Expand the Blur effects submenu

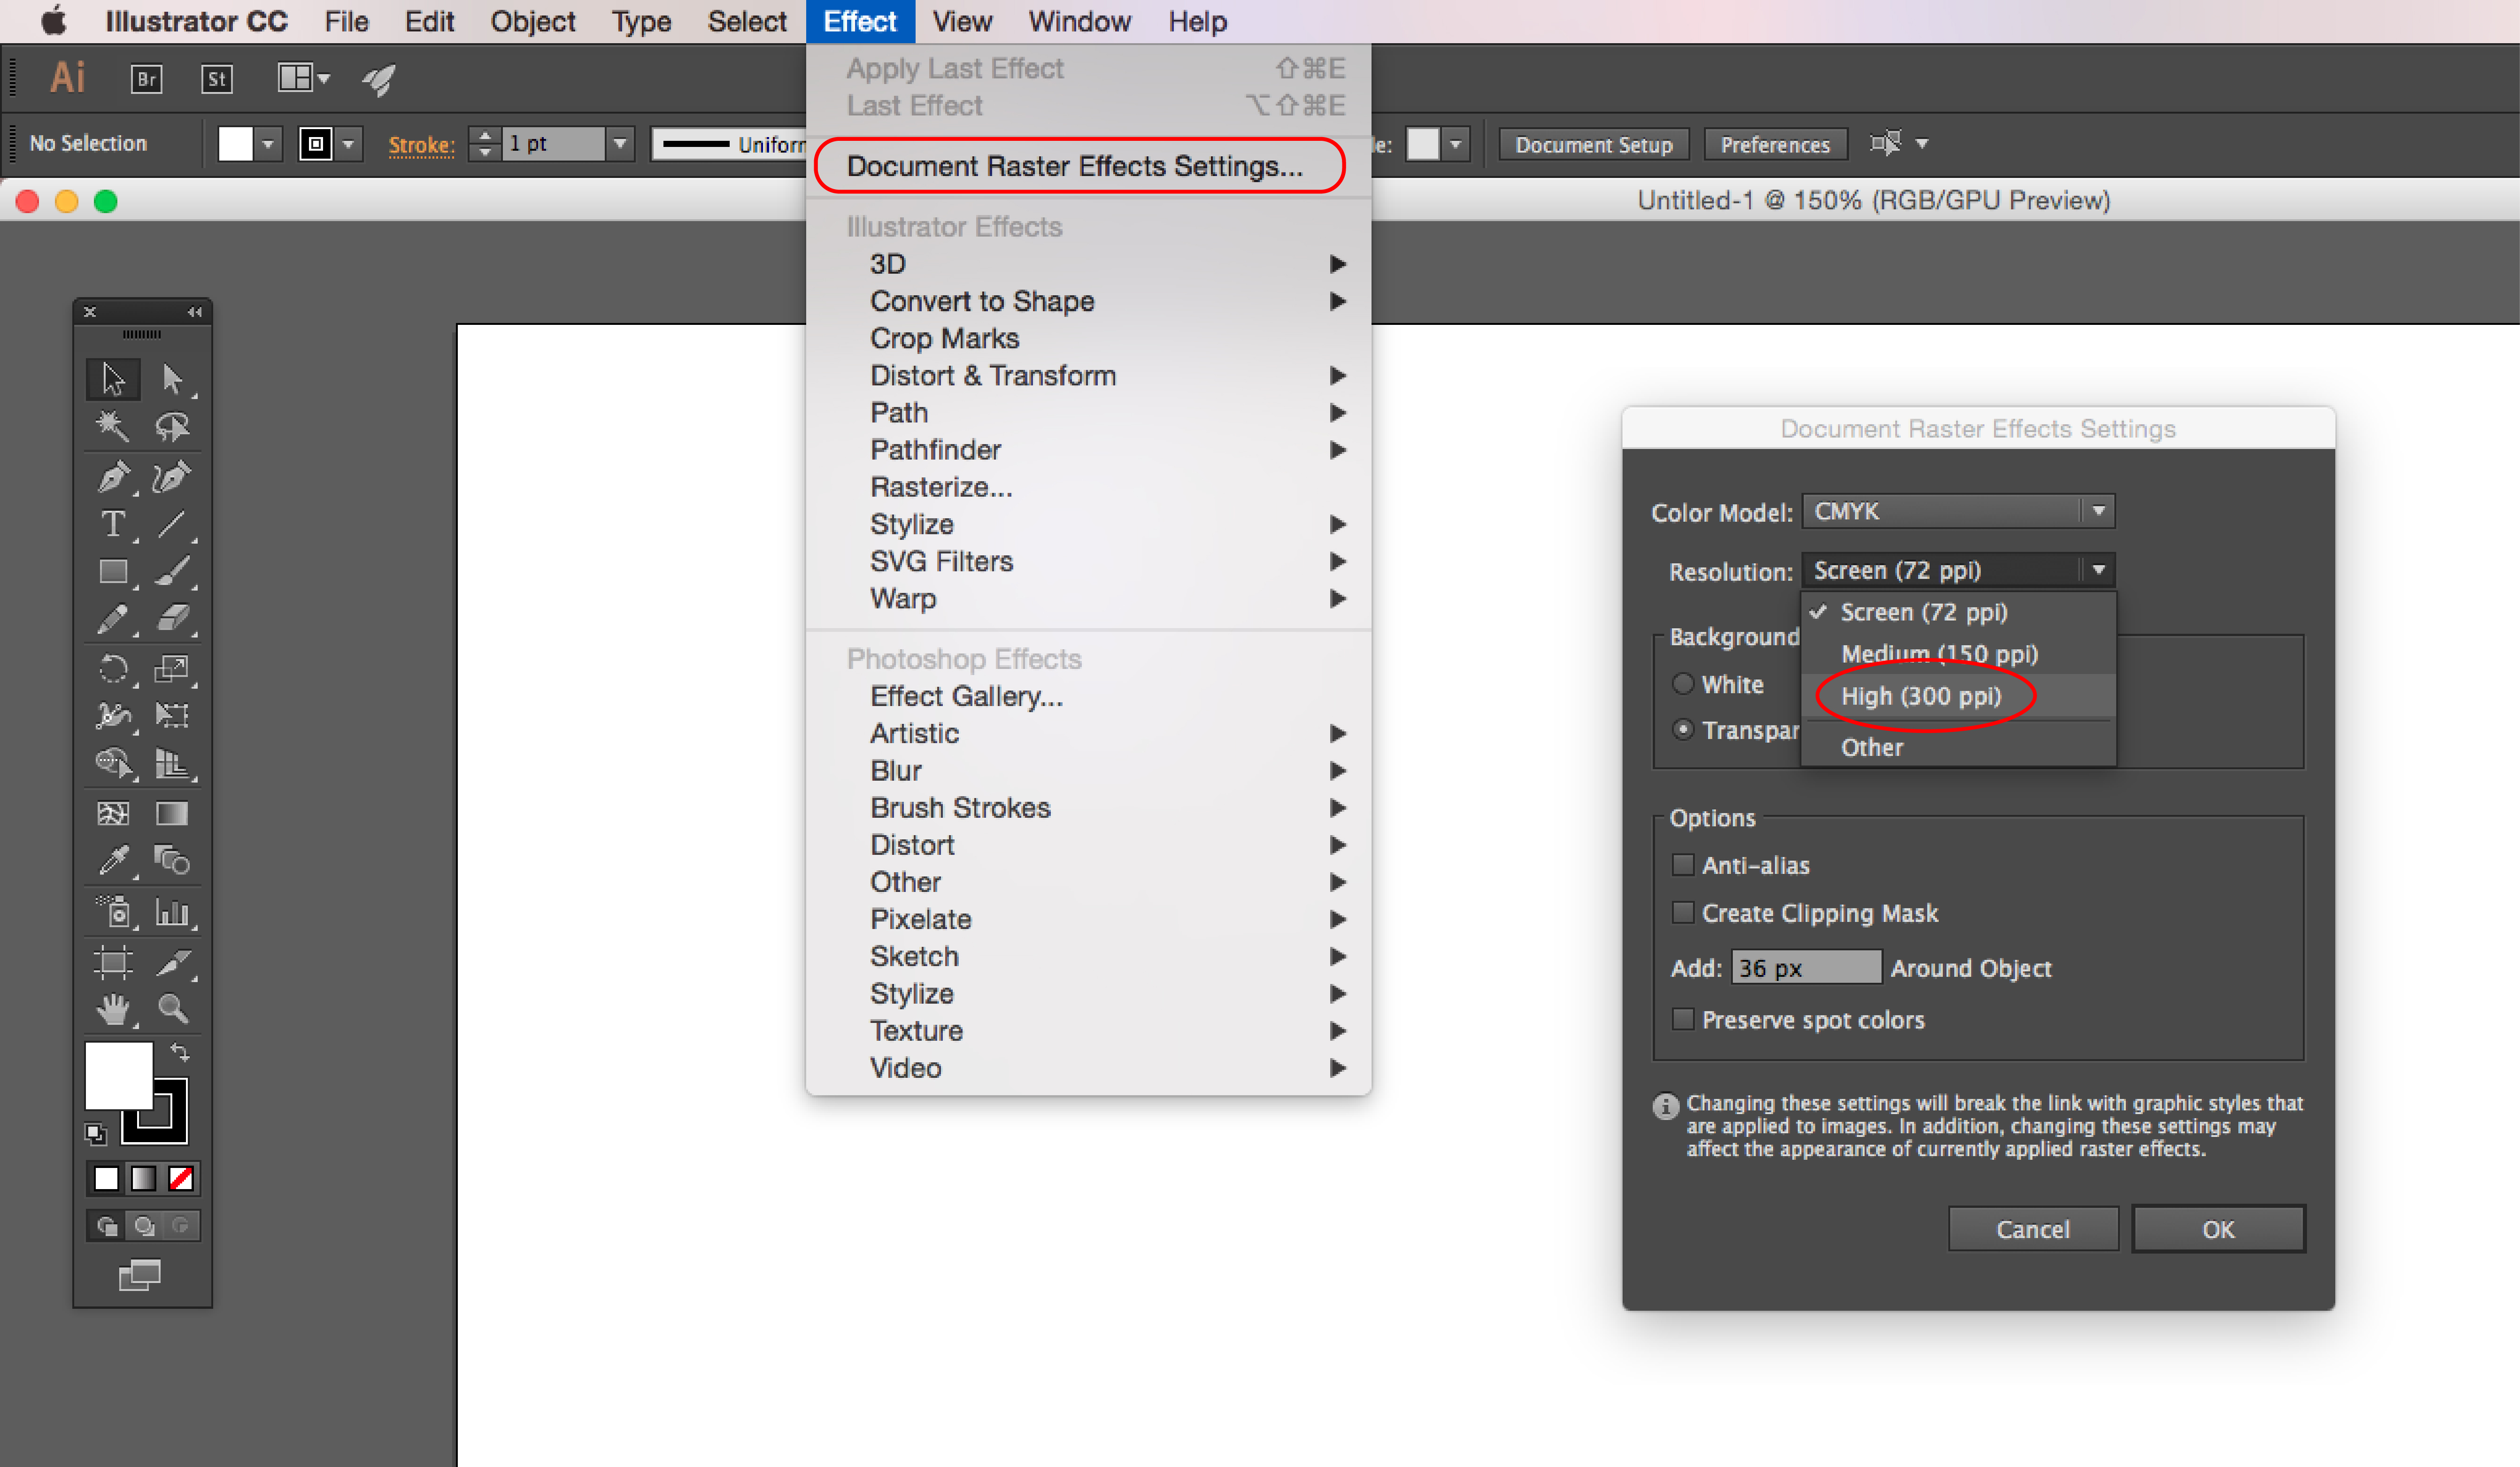1088,770
